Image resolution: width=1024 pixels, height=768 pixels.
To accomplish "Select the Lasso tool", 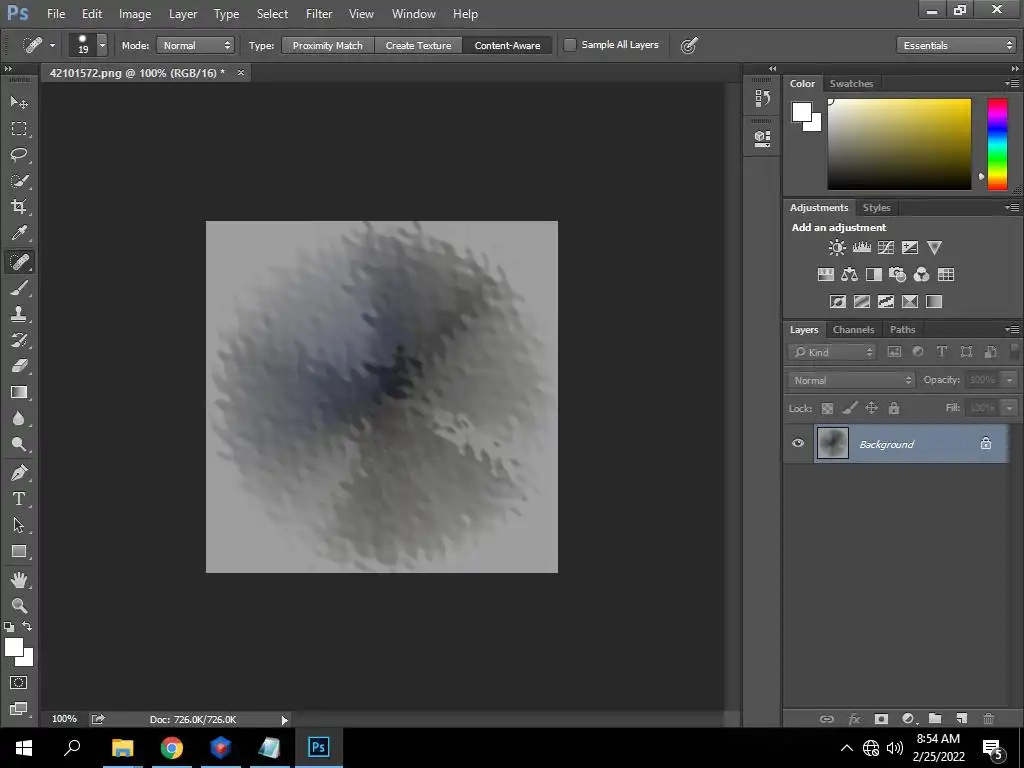I will click(x=19, y=155).
